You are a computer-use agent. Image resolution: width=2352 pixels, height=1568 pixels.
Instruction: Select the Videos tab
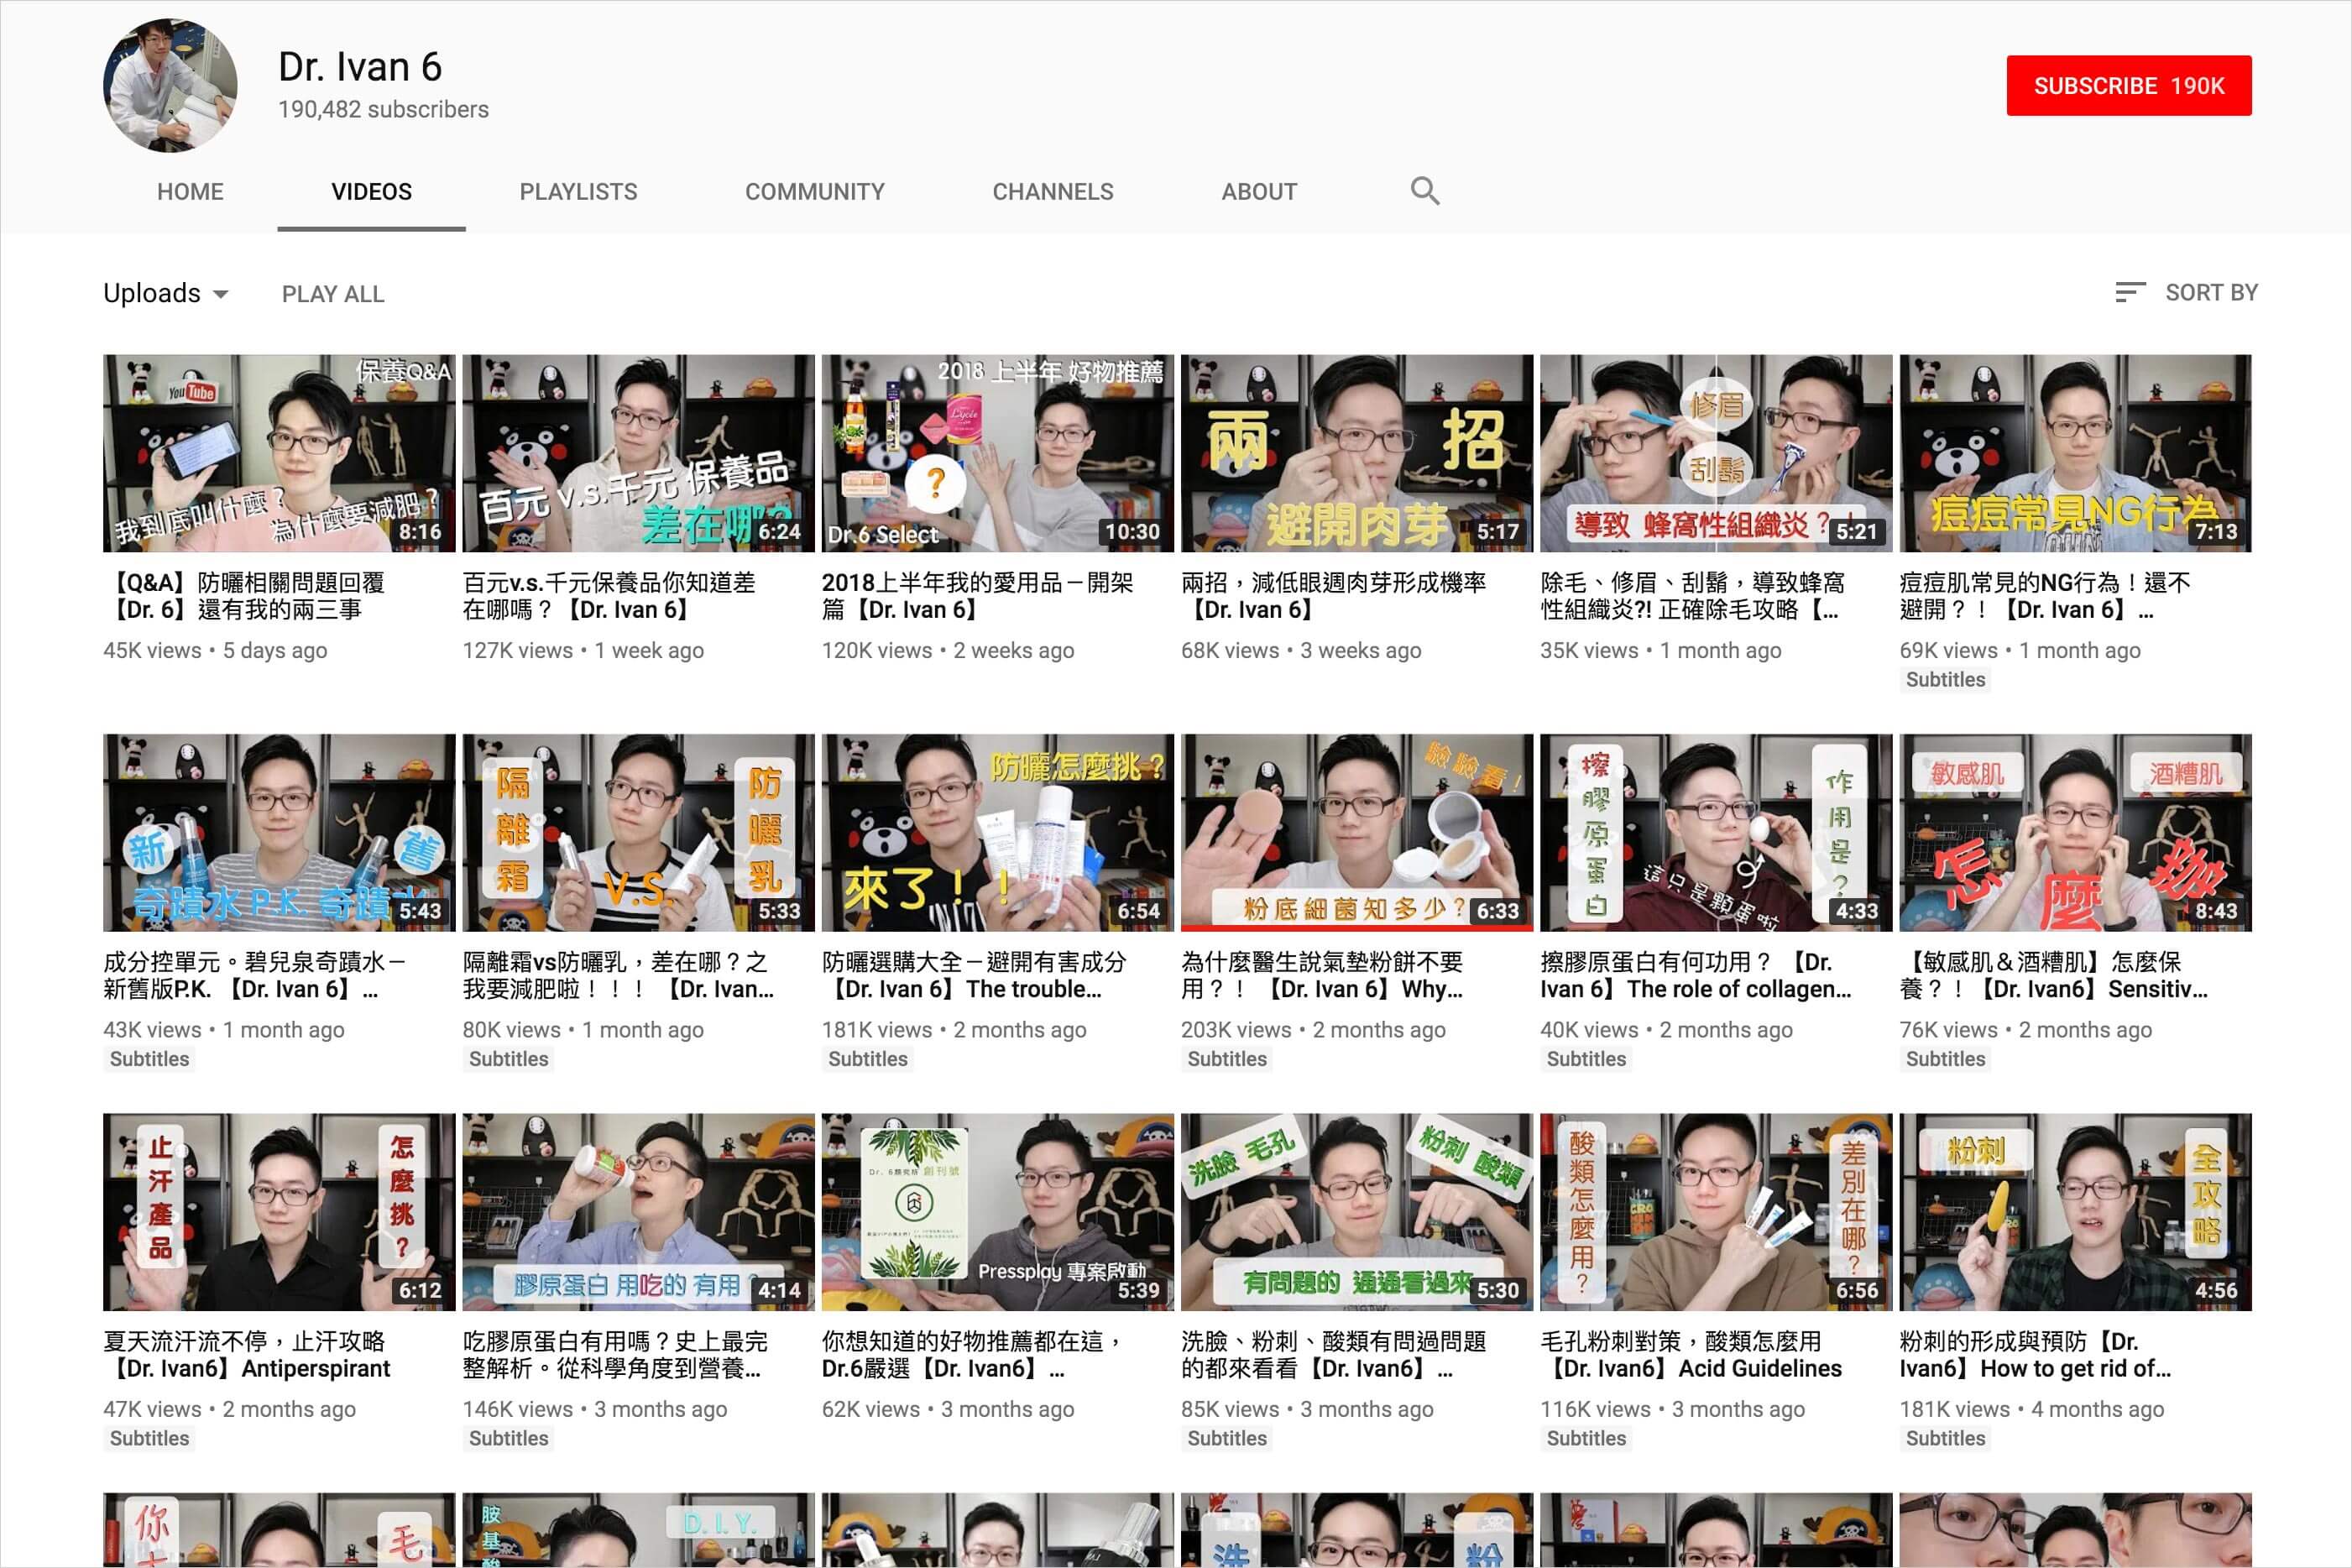[371, 191]
